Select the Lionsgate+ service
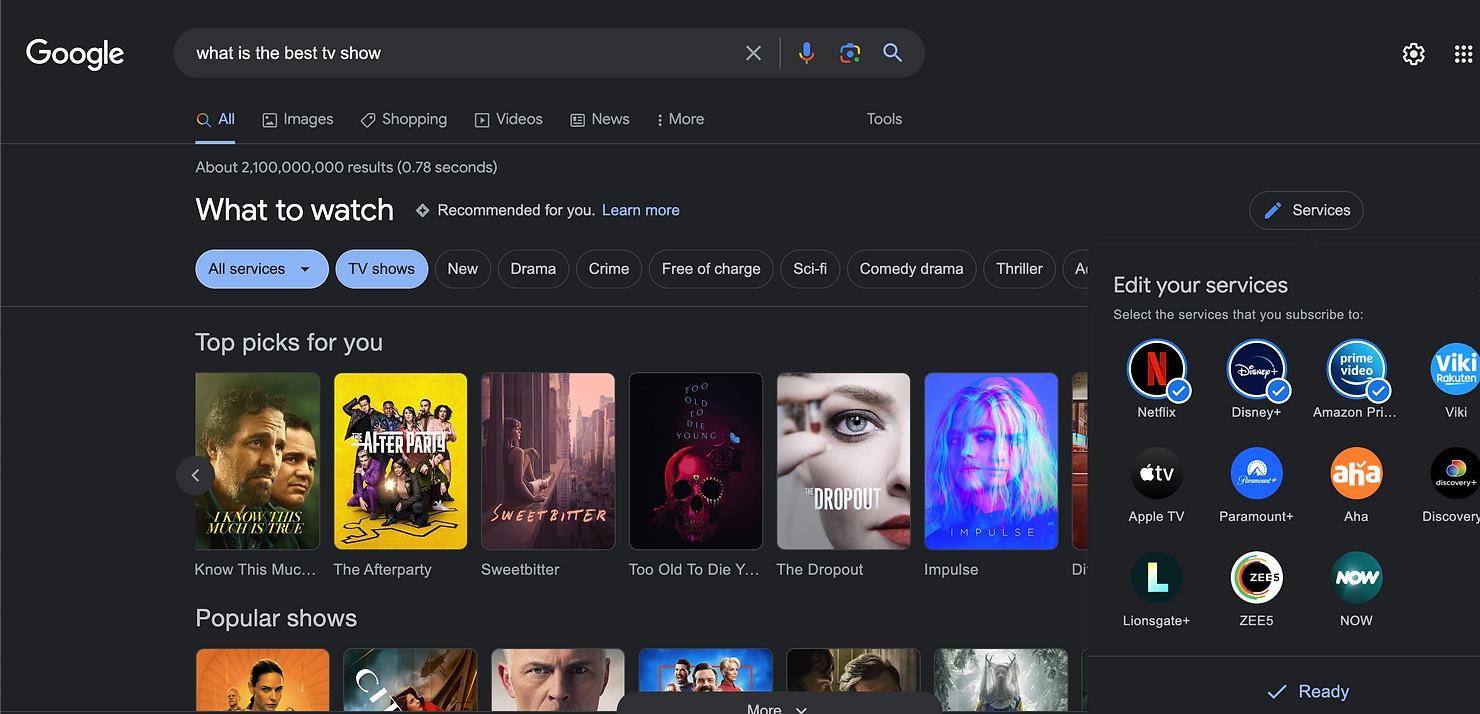 1157,577
